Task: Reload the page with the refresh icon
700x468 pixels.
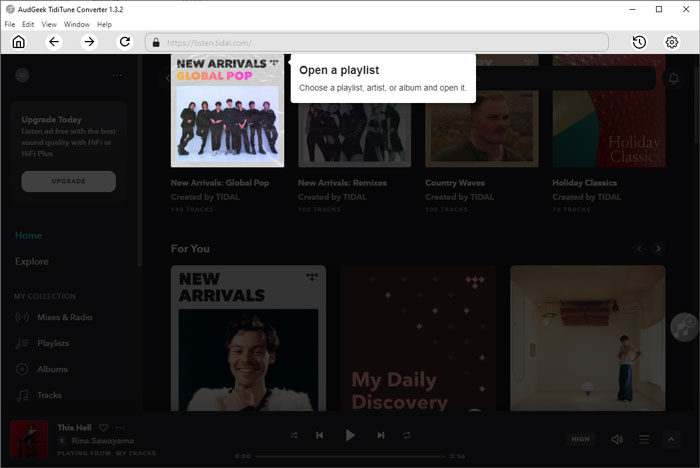Action: point(125,42)
